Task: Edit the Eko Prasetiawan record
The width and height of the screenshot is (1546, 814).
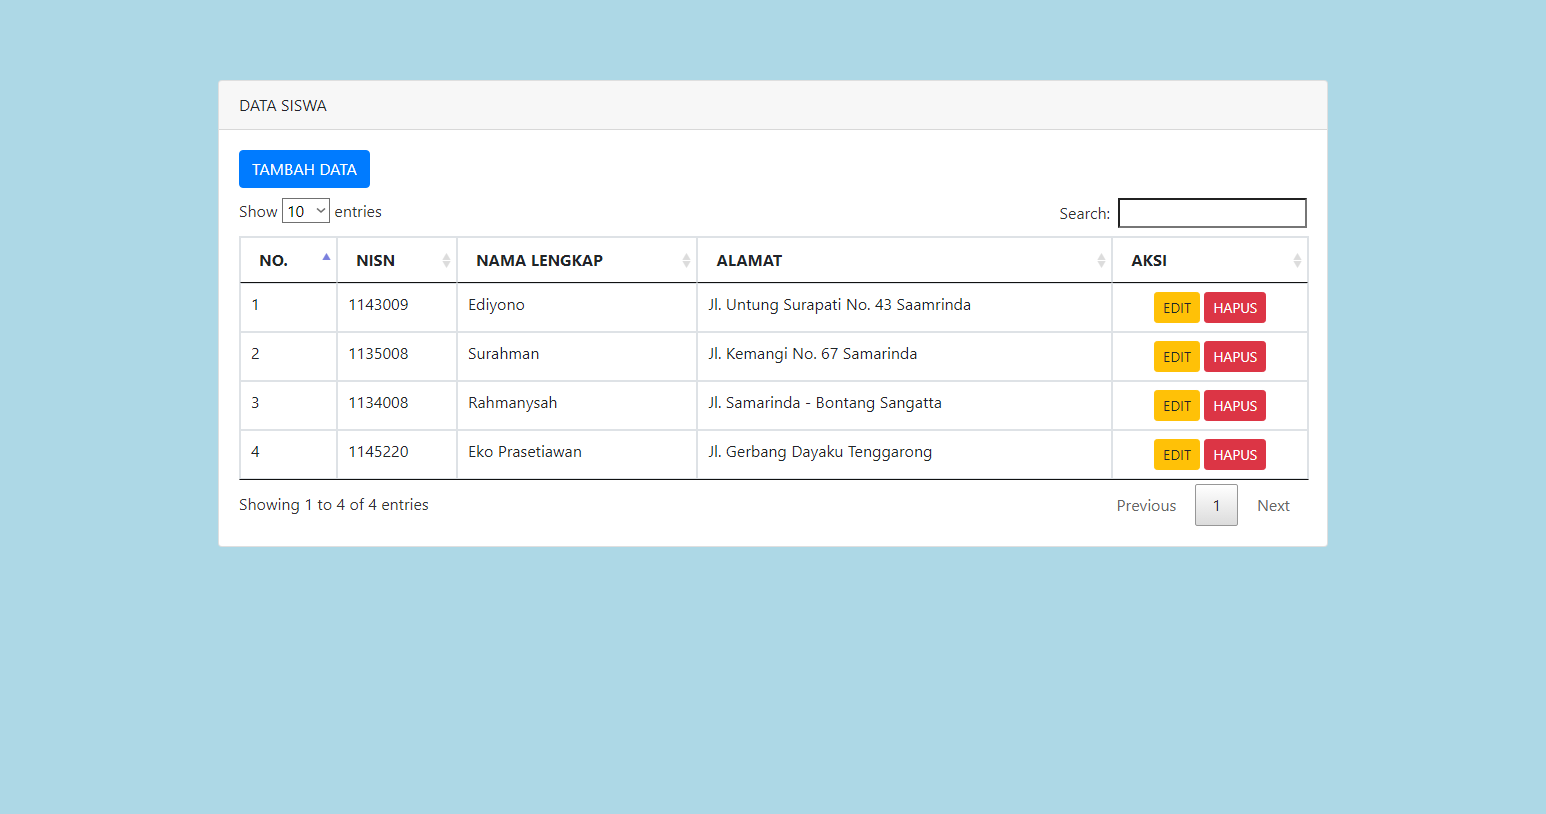Action: tap(1177, 455)
